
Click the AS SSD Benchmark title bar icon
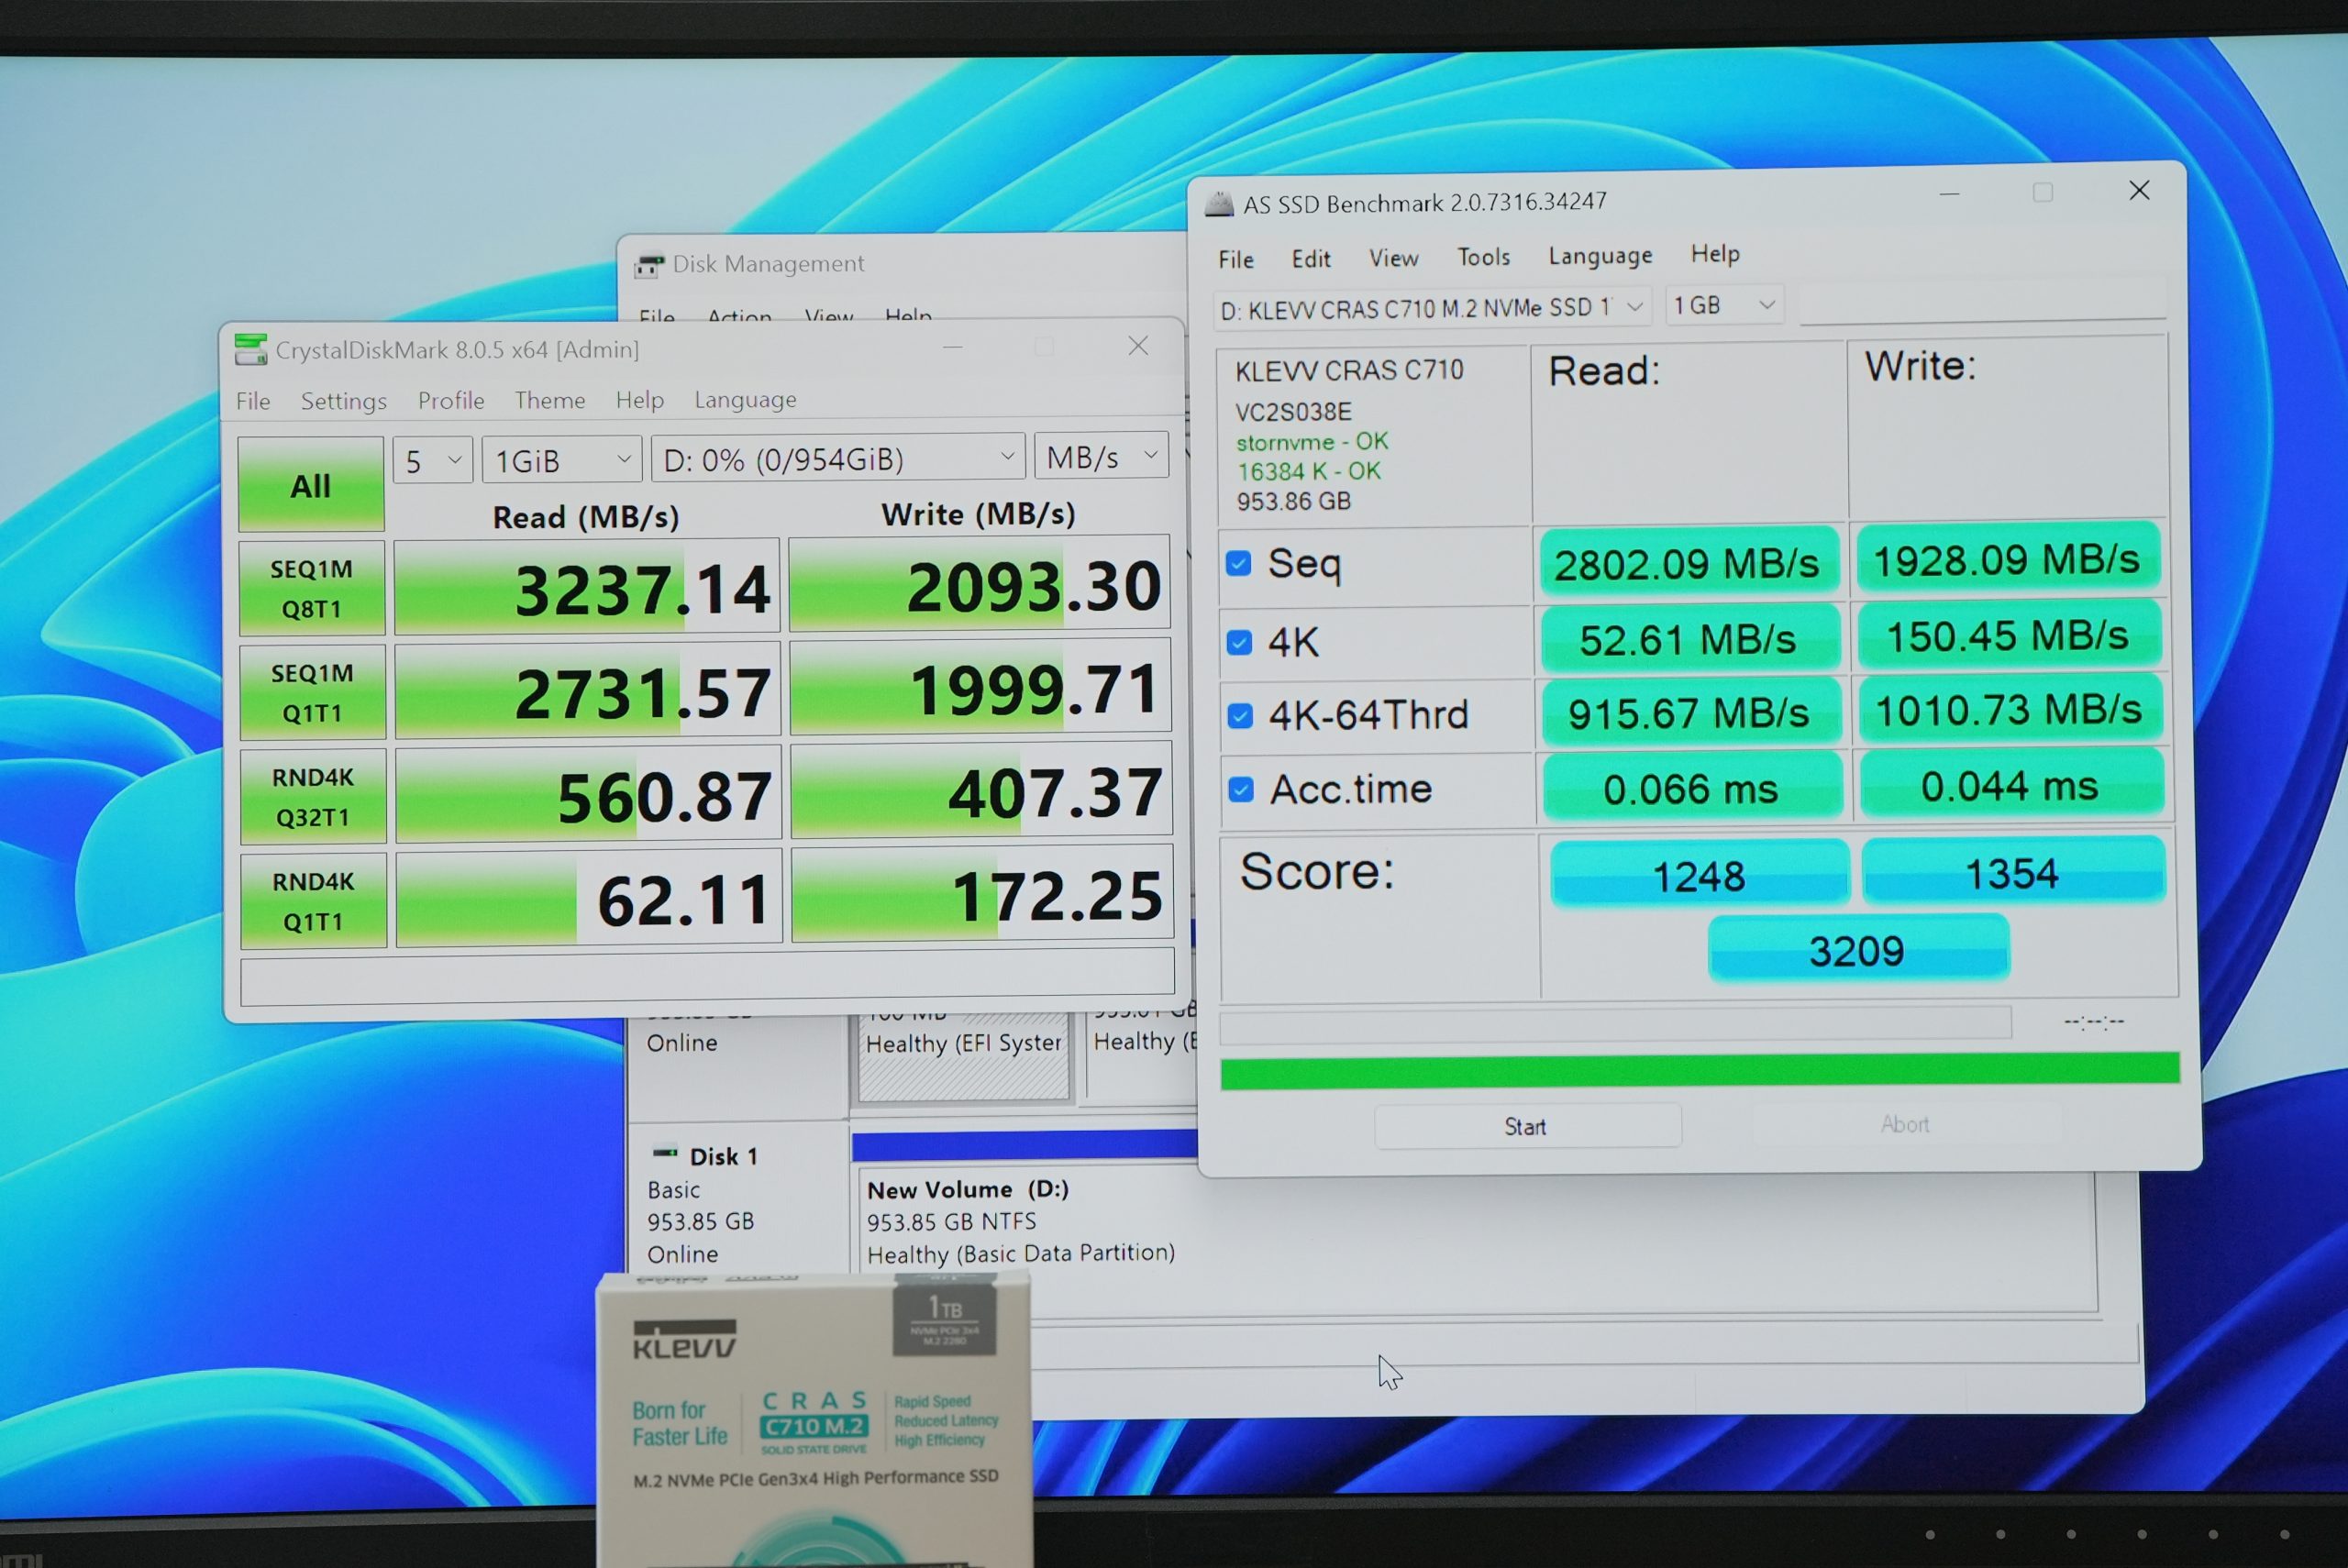pyautogui.click(x=1219, y=204)
